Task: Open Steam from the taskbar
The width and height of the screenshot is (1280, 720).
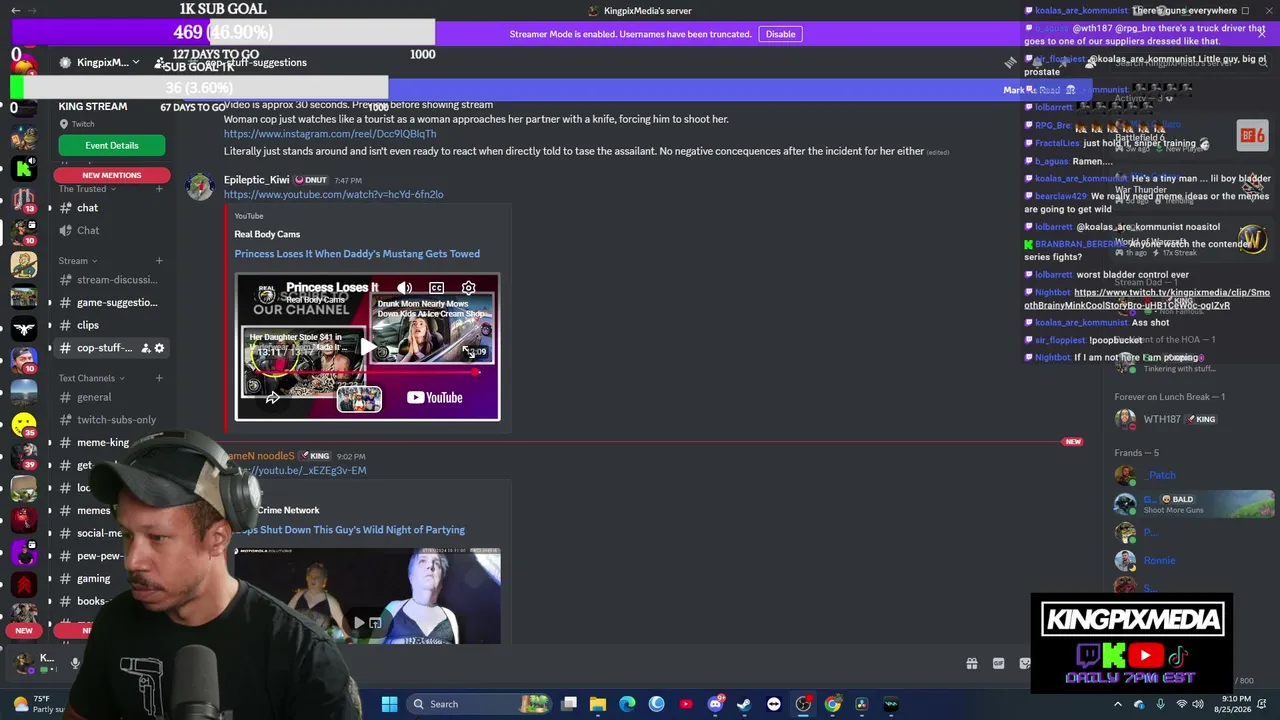Action: pyautogui.click(x=744, y=704)
